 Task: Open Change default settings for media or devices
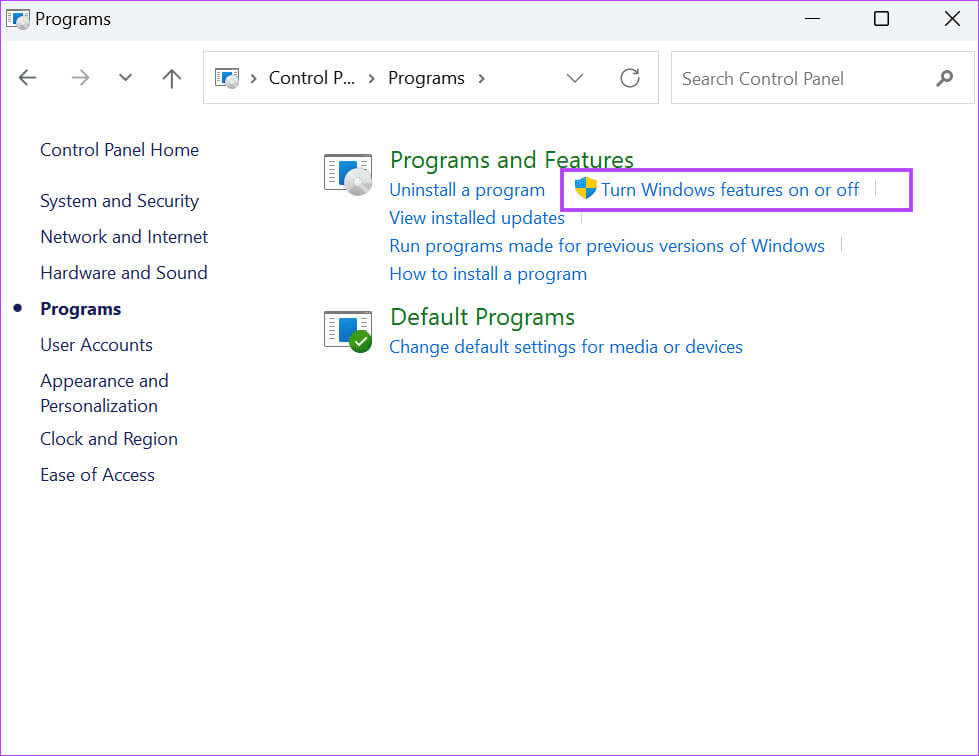click(x=566, y=347)
